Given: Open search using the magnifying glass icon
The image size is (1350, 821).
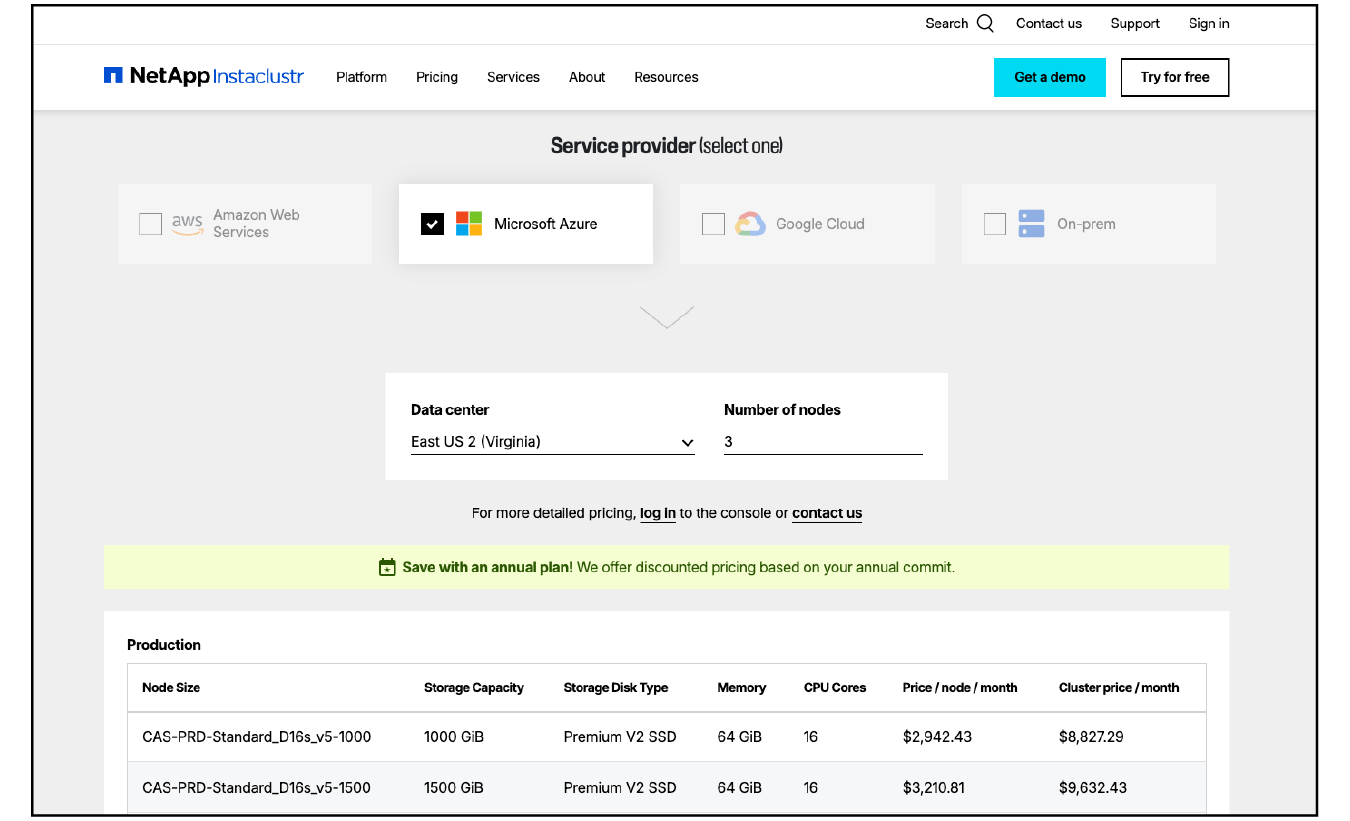Looking at the screenshot, I should (986, 22).
